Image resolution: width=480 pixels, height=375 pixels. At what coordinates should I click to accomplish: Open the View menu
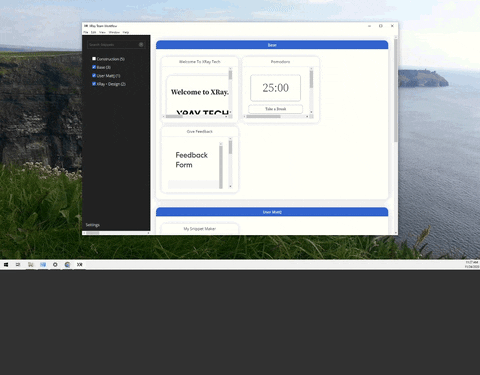pos(102,32)
